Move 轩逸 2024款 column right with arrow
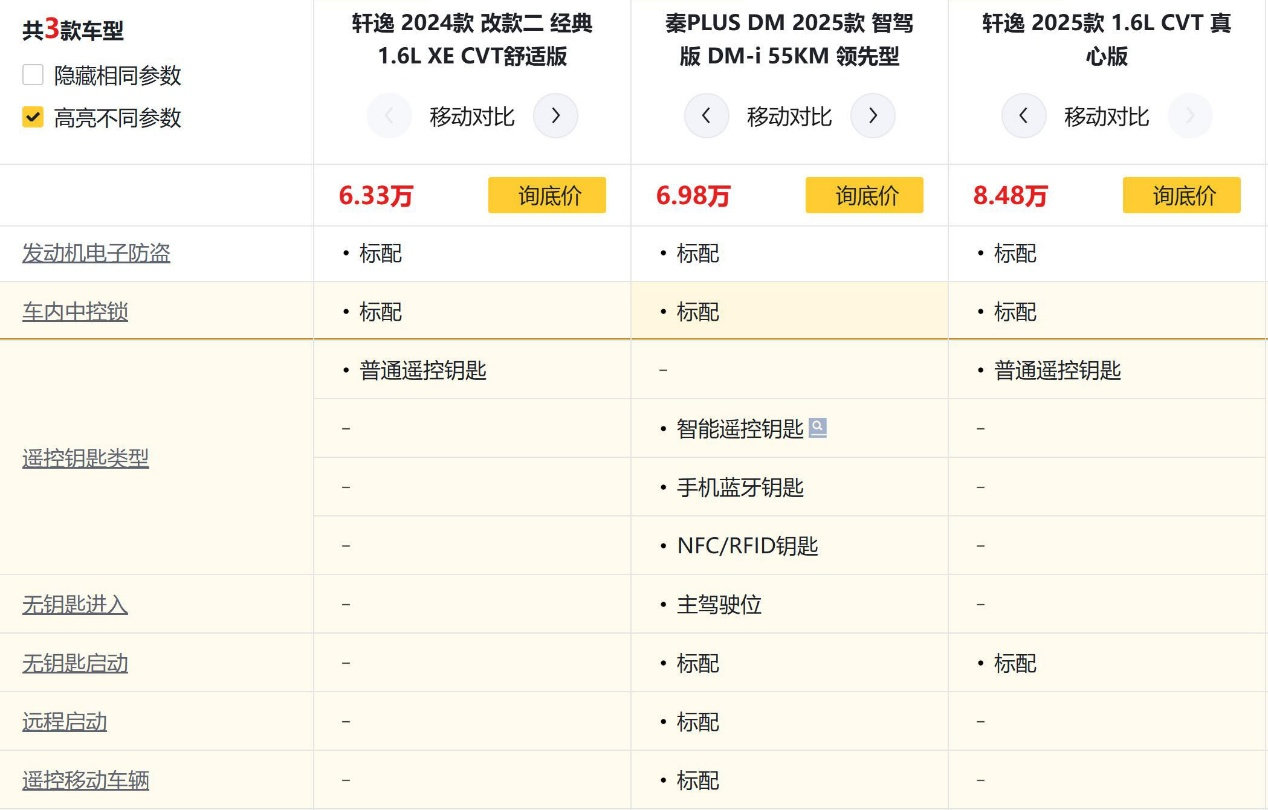 (556, 116)
